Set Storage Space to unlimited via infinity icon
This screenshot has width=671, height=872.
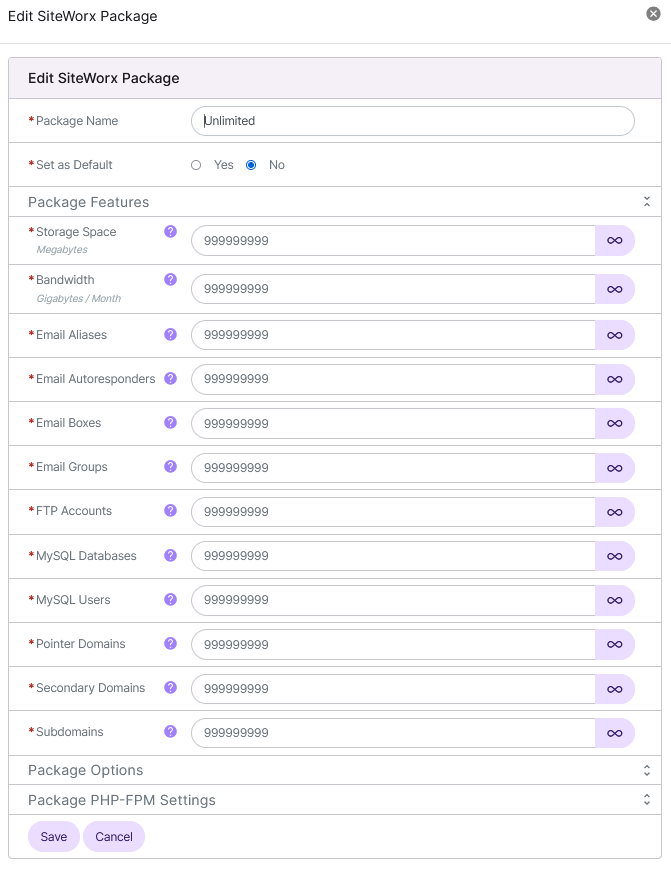(x=614, y=241)
